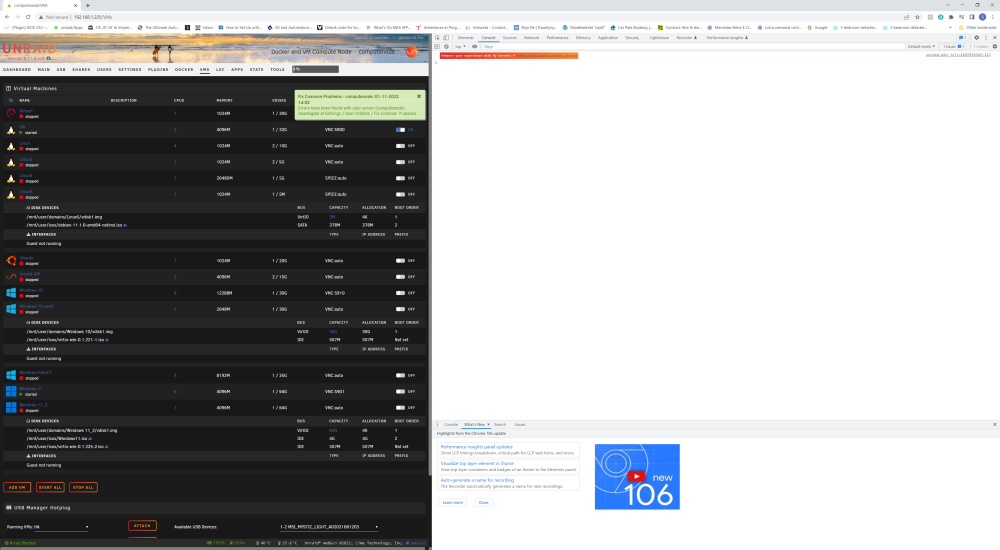The width and height of the screenshot is (1000, 550).
Task: Toggle autostart for Unraid-VM
Action: pos(400,277)
